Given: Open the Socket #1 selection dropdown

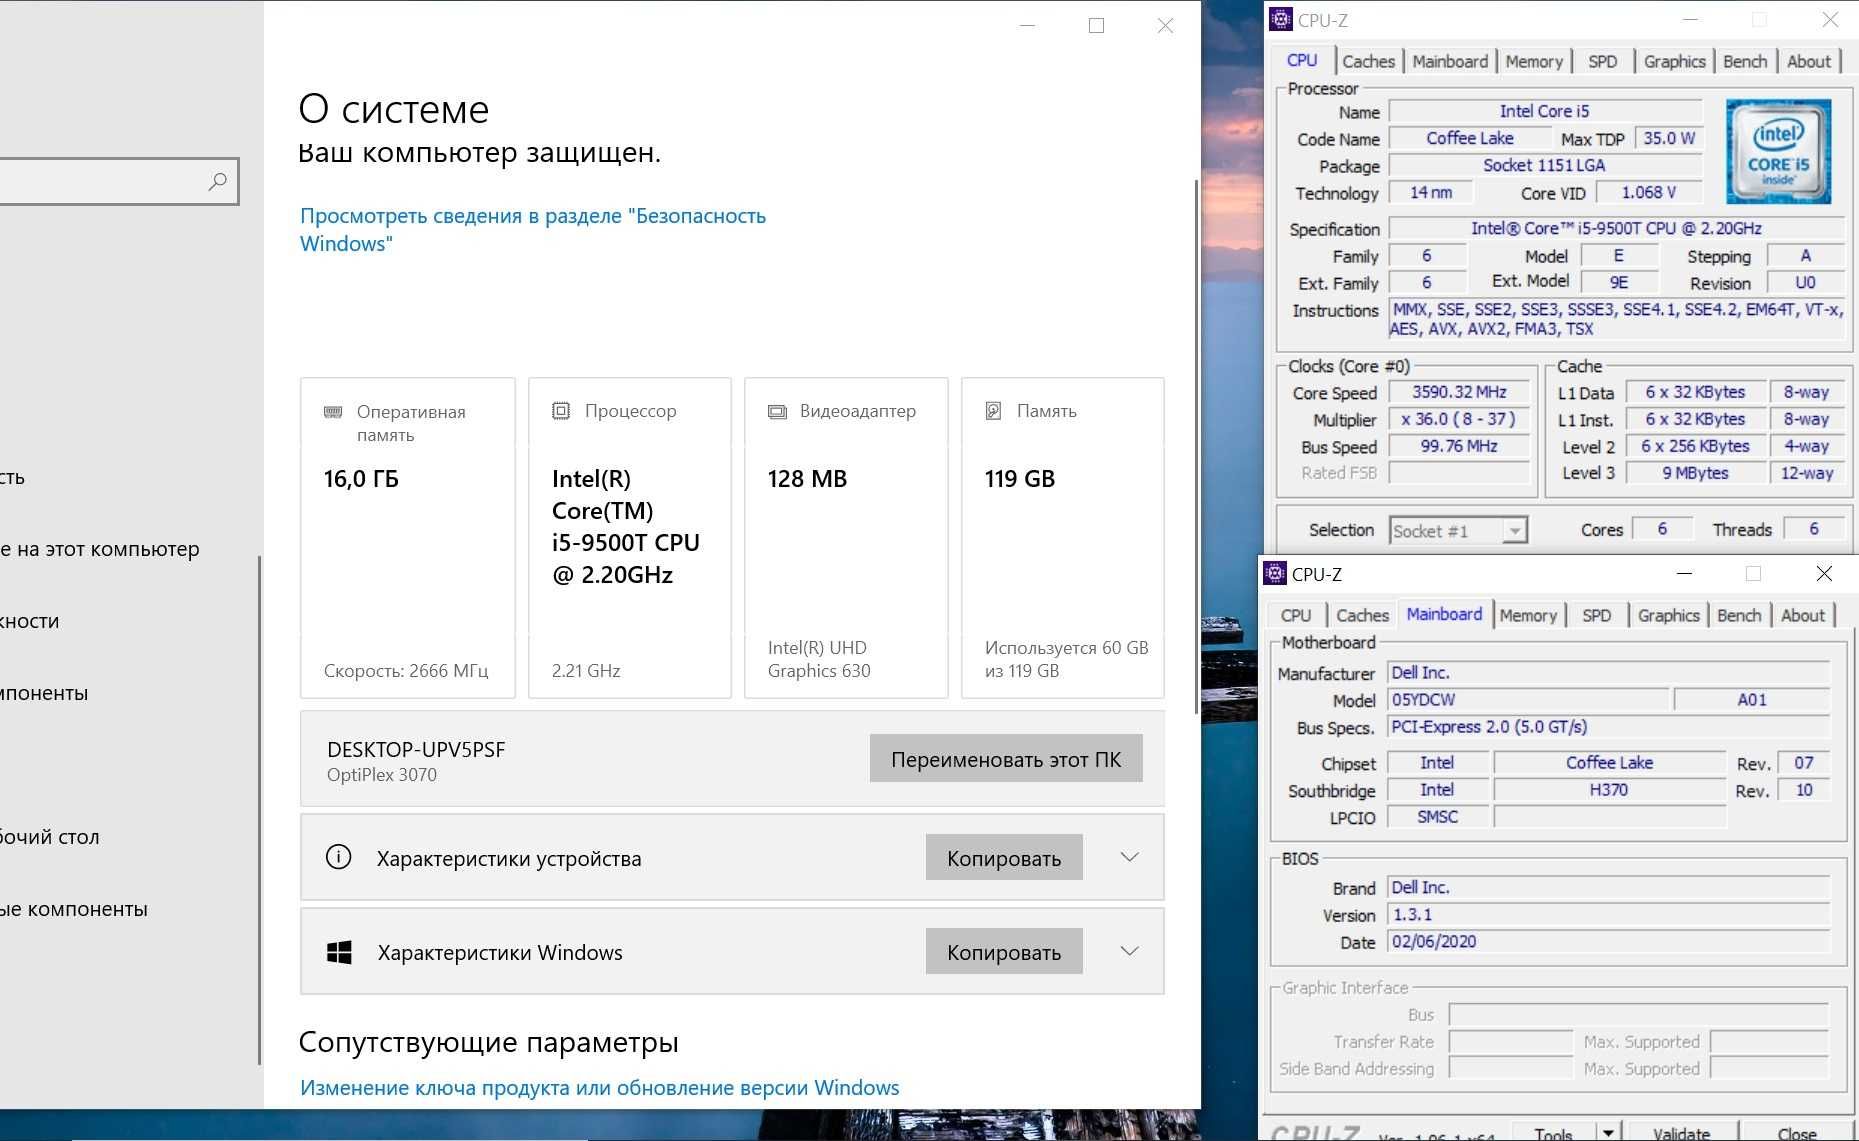Looking at the screenshot, I should (1515, 531).
